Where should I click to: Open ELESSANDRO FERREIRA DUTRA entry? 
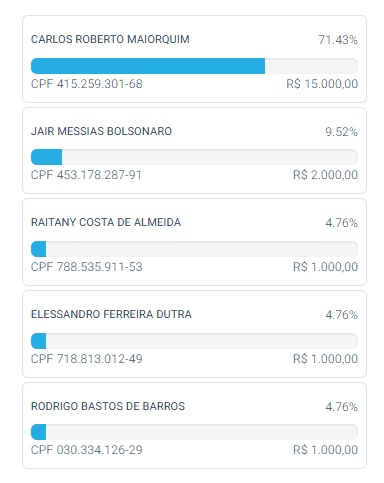click(x=194, y=334)
